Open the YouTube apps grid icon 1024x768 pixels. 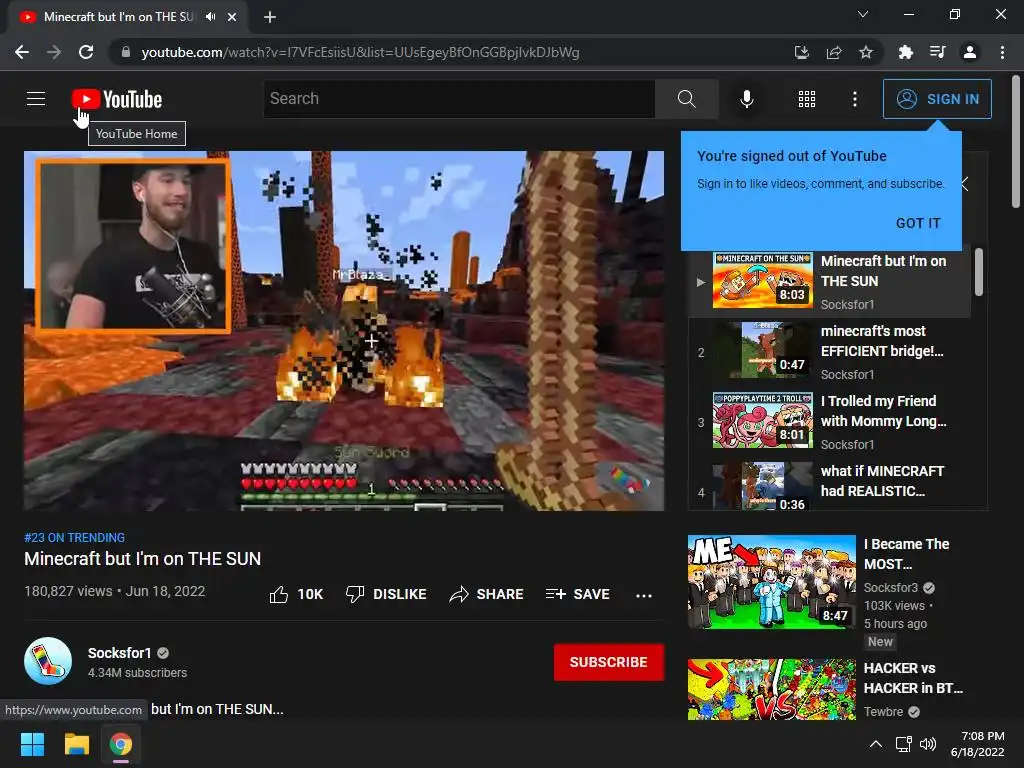pyautogui.click(x=807, y=99)
